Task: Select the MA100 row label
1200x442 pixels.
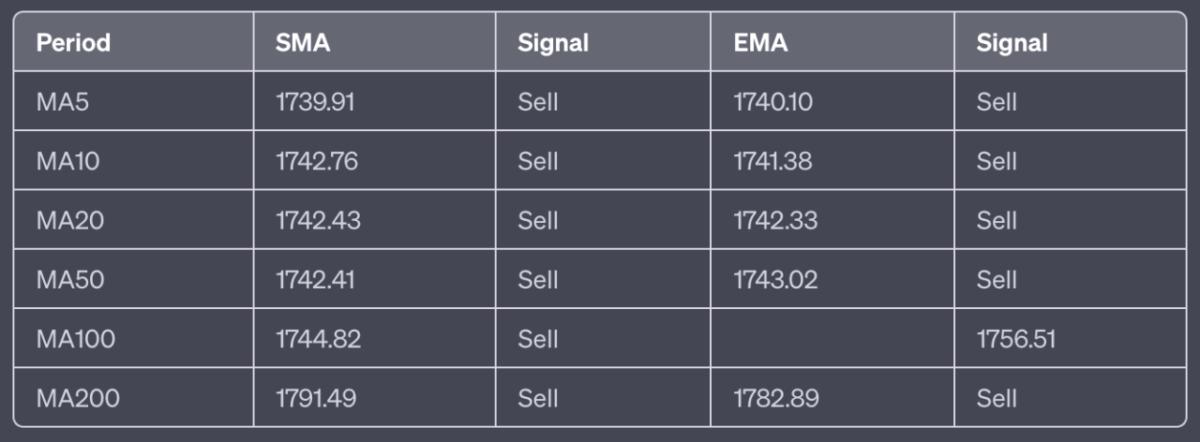Action: click(75, 339)
